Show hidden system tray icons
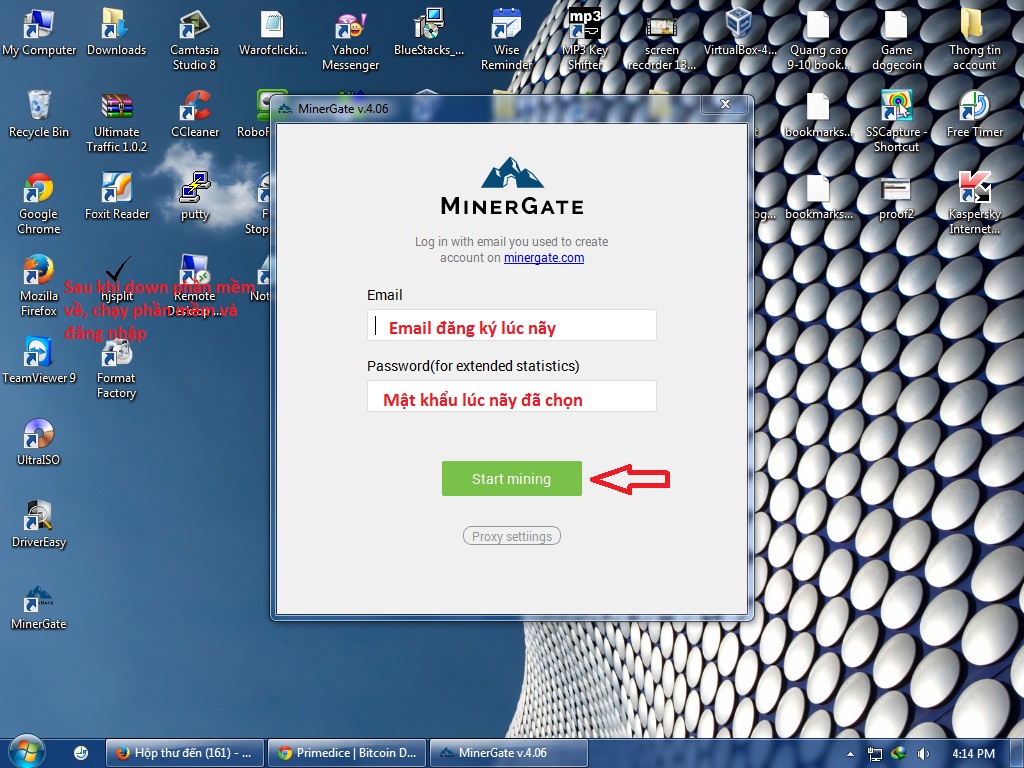Viewport: 1024px width, 768px height. click(x=850, y=754)
